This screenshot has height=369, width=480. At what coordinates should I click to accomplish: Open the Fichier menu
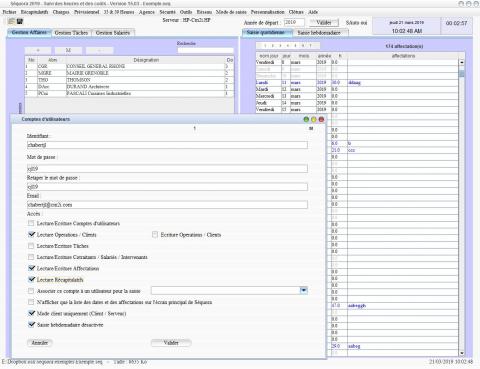click(x=9, y=12)
